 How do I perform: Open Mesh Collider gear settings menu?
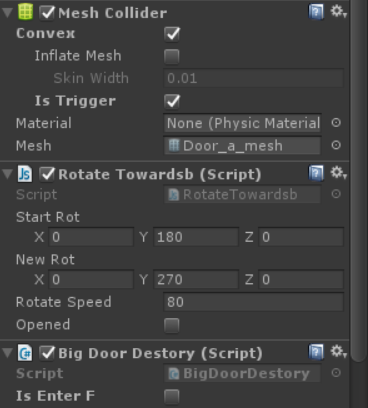[338, 12]
